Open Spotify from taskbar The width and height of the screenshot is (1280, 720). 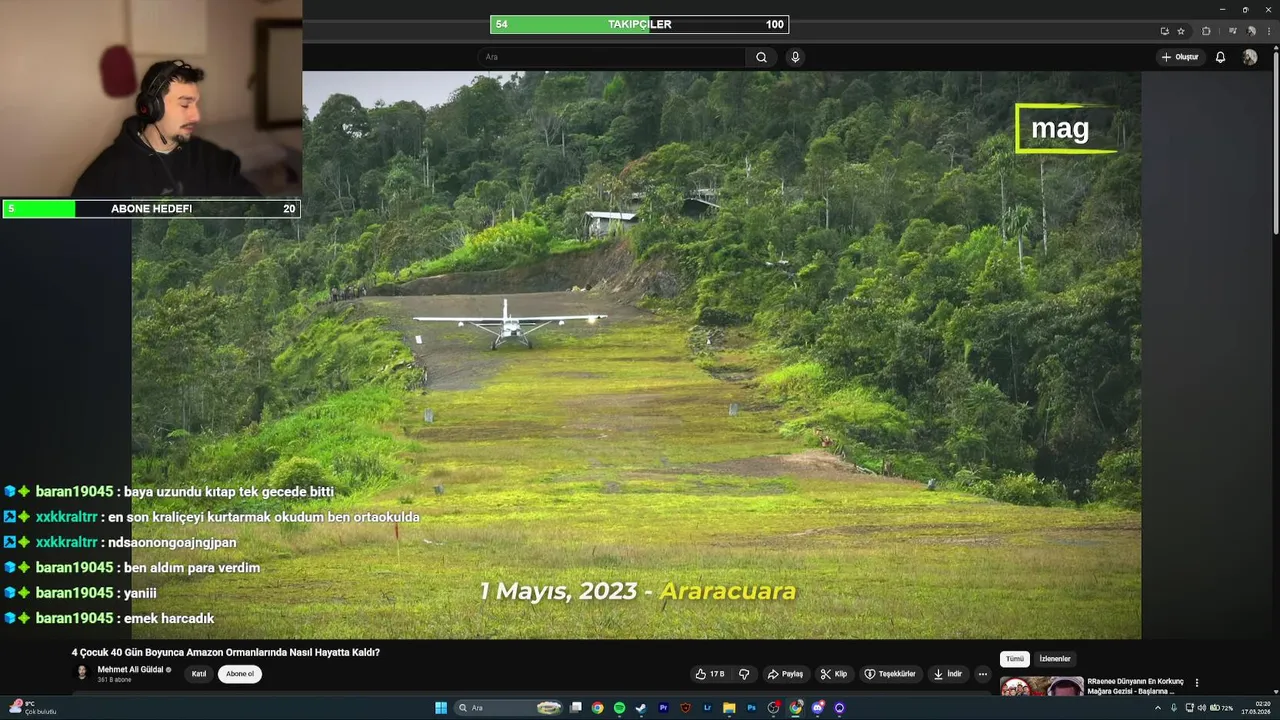coord(619,708)
